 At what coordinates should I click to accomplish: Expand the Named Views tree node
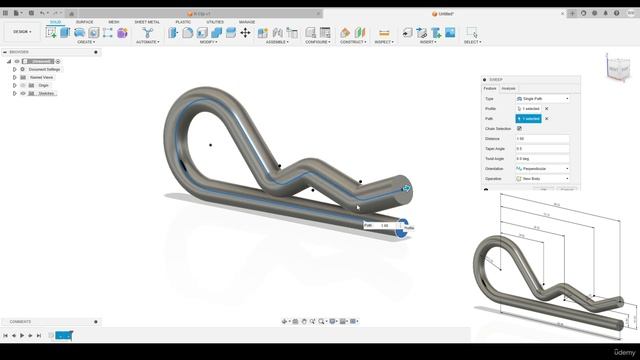[15, 78]
